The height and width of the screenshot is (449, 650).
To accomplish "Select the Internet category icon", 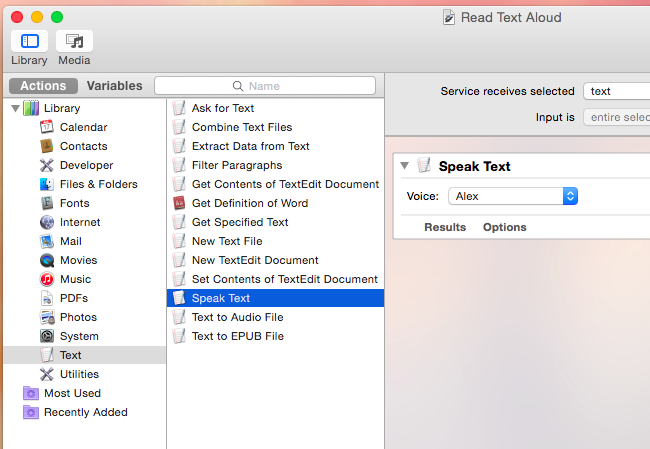I will click(x=47, y=222).
